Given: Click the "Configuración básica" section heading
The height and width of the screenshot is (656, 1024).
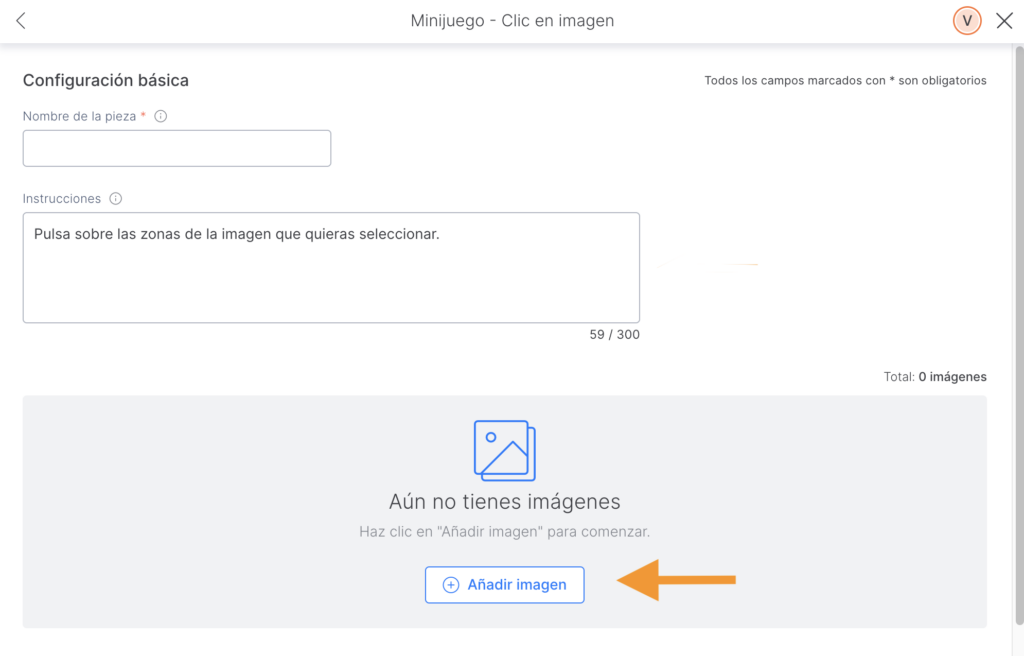Looking at the screenshot, I should (106, 80).
